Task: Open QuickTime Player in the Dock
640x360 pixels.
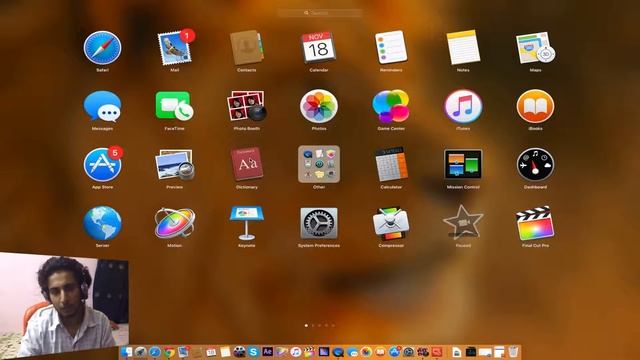Action: (338, 352)
